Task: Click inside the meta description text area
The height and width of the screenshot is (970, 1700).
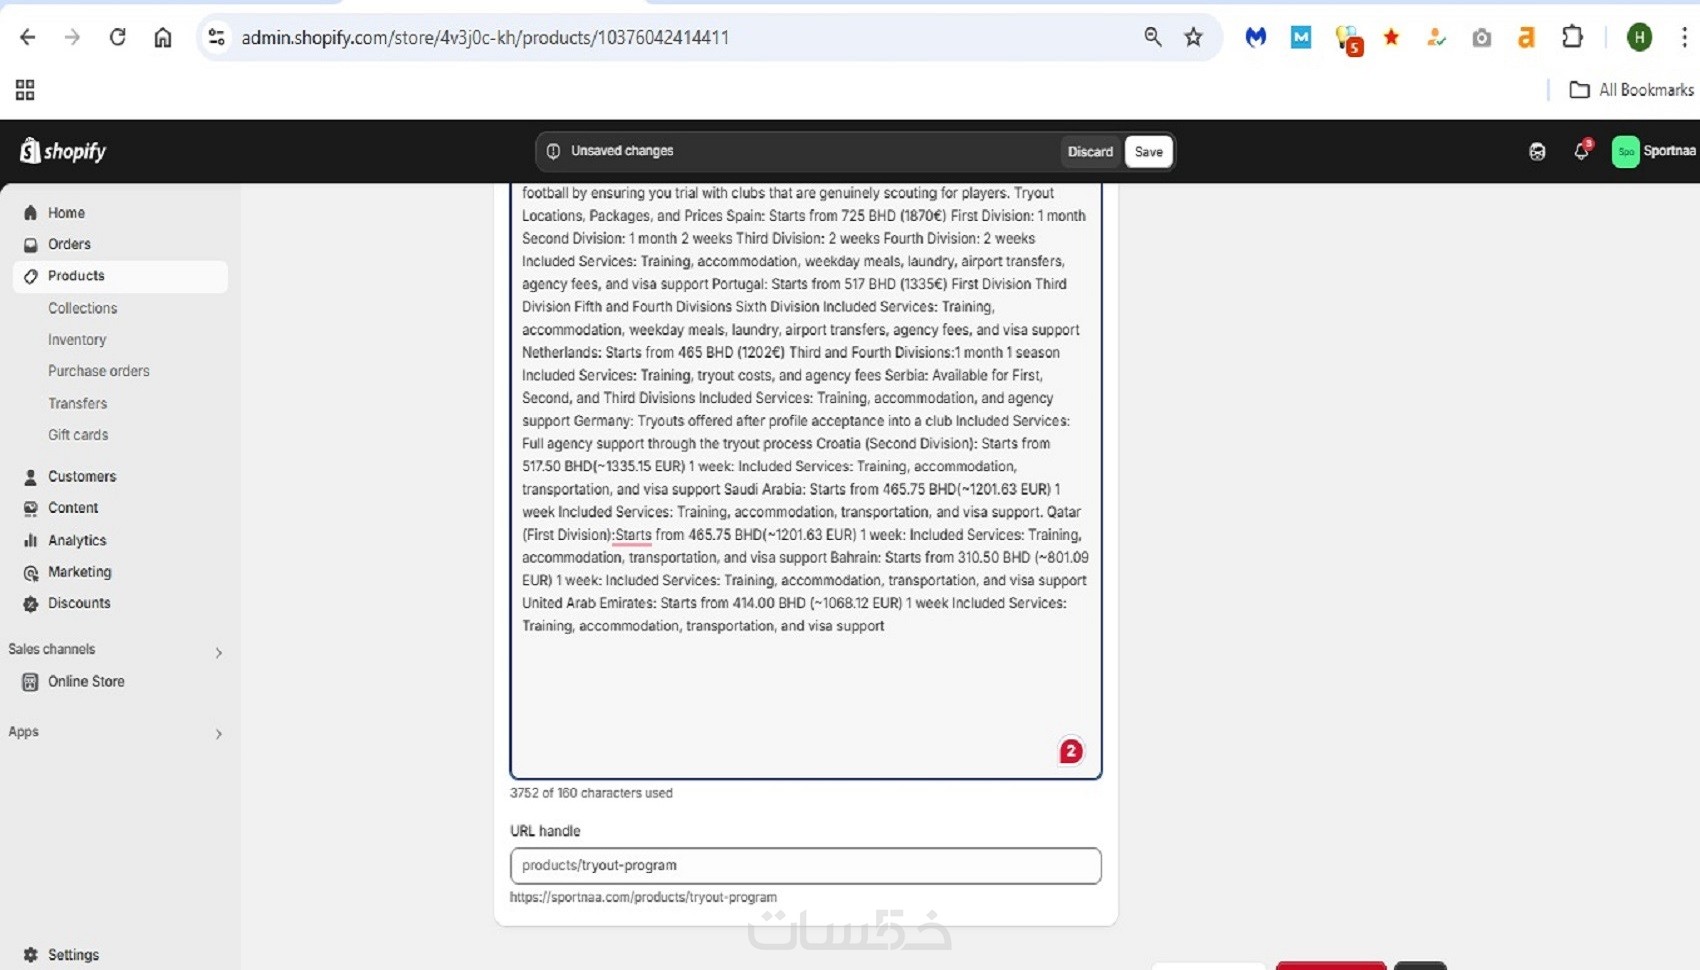Action: [806, 480]
